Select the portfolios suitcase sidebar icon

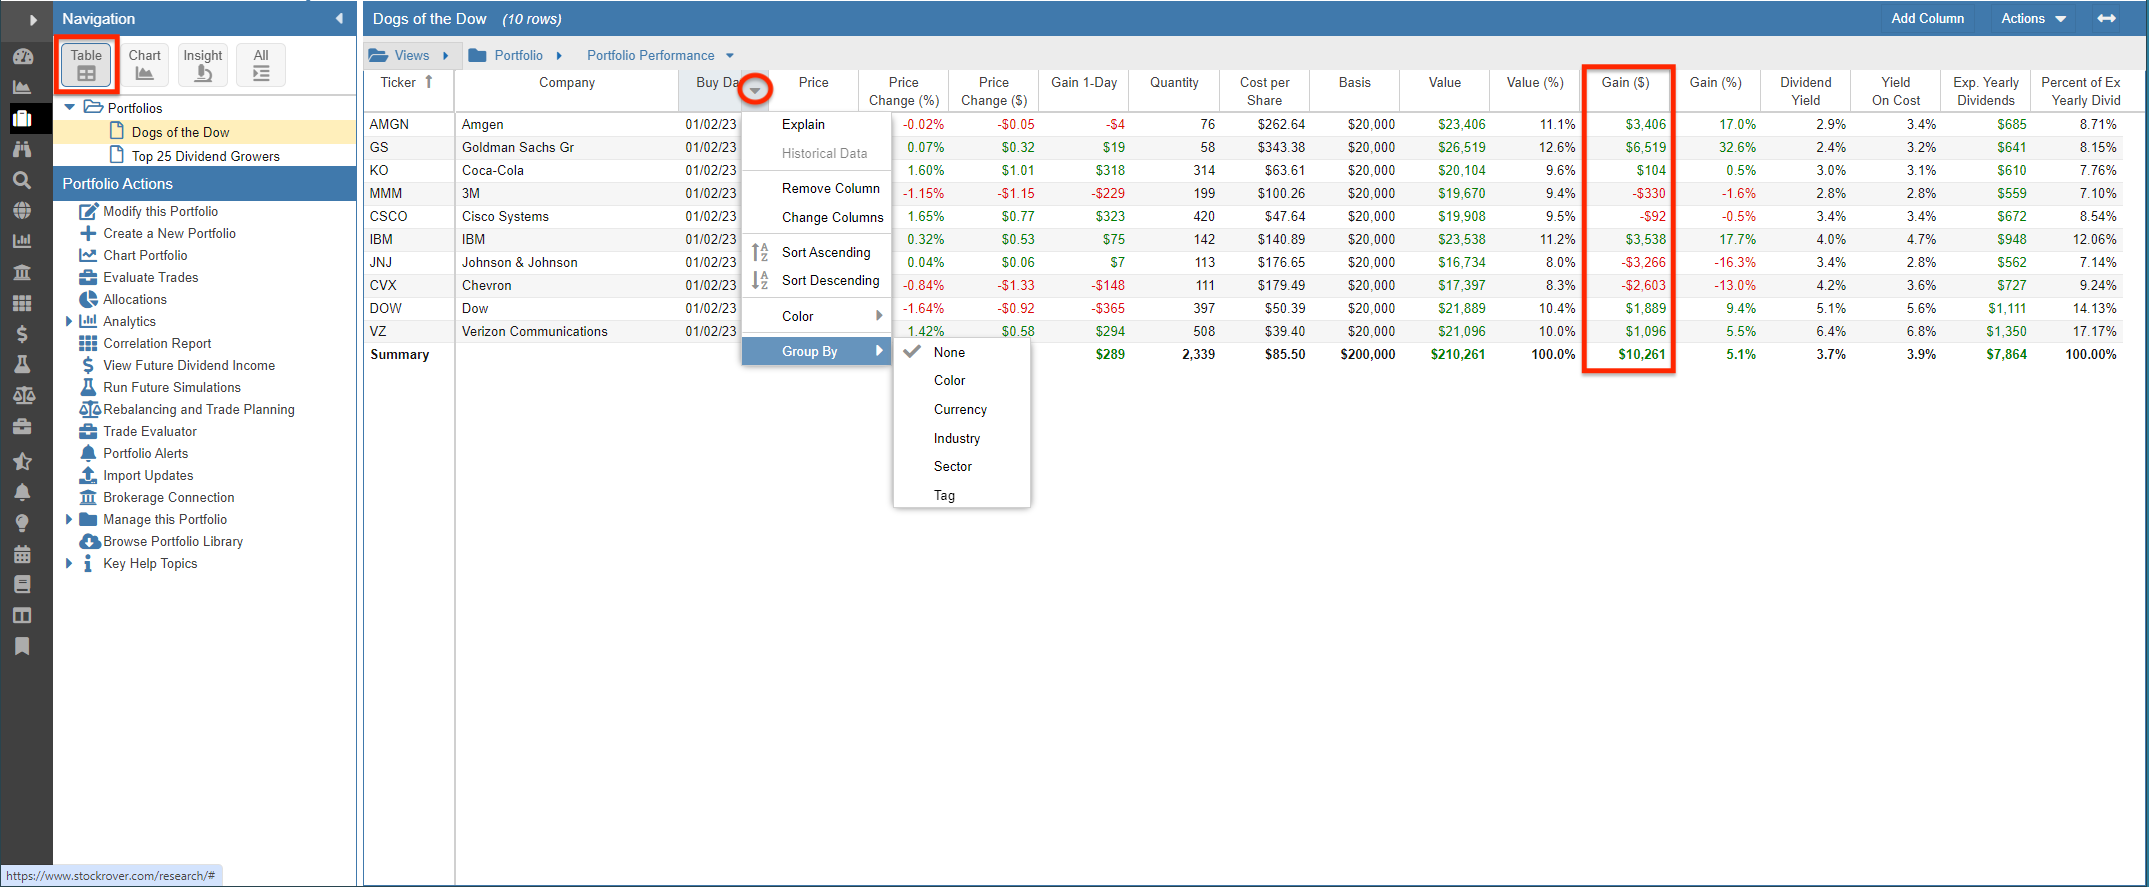(x=22, y=119)
